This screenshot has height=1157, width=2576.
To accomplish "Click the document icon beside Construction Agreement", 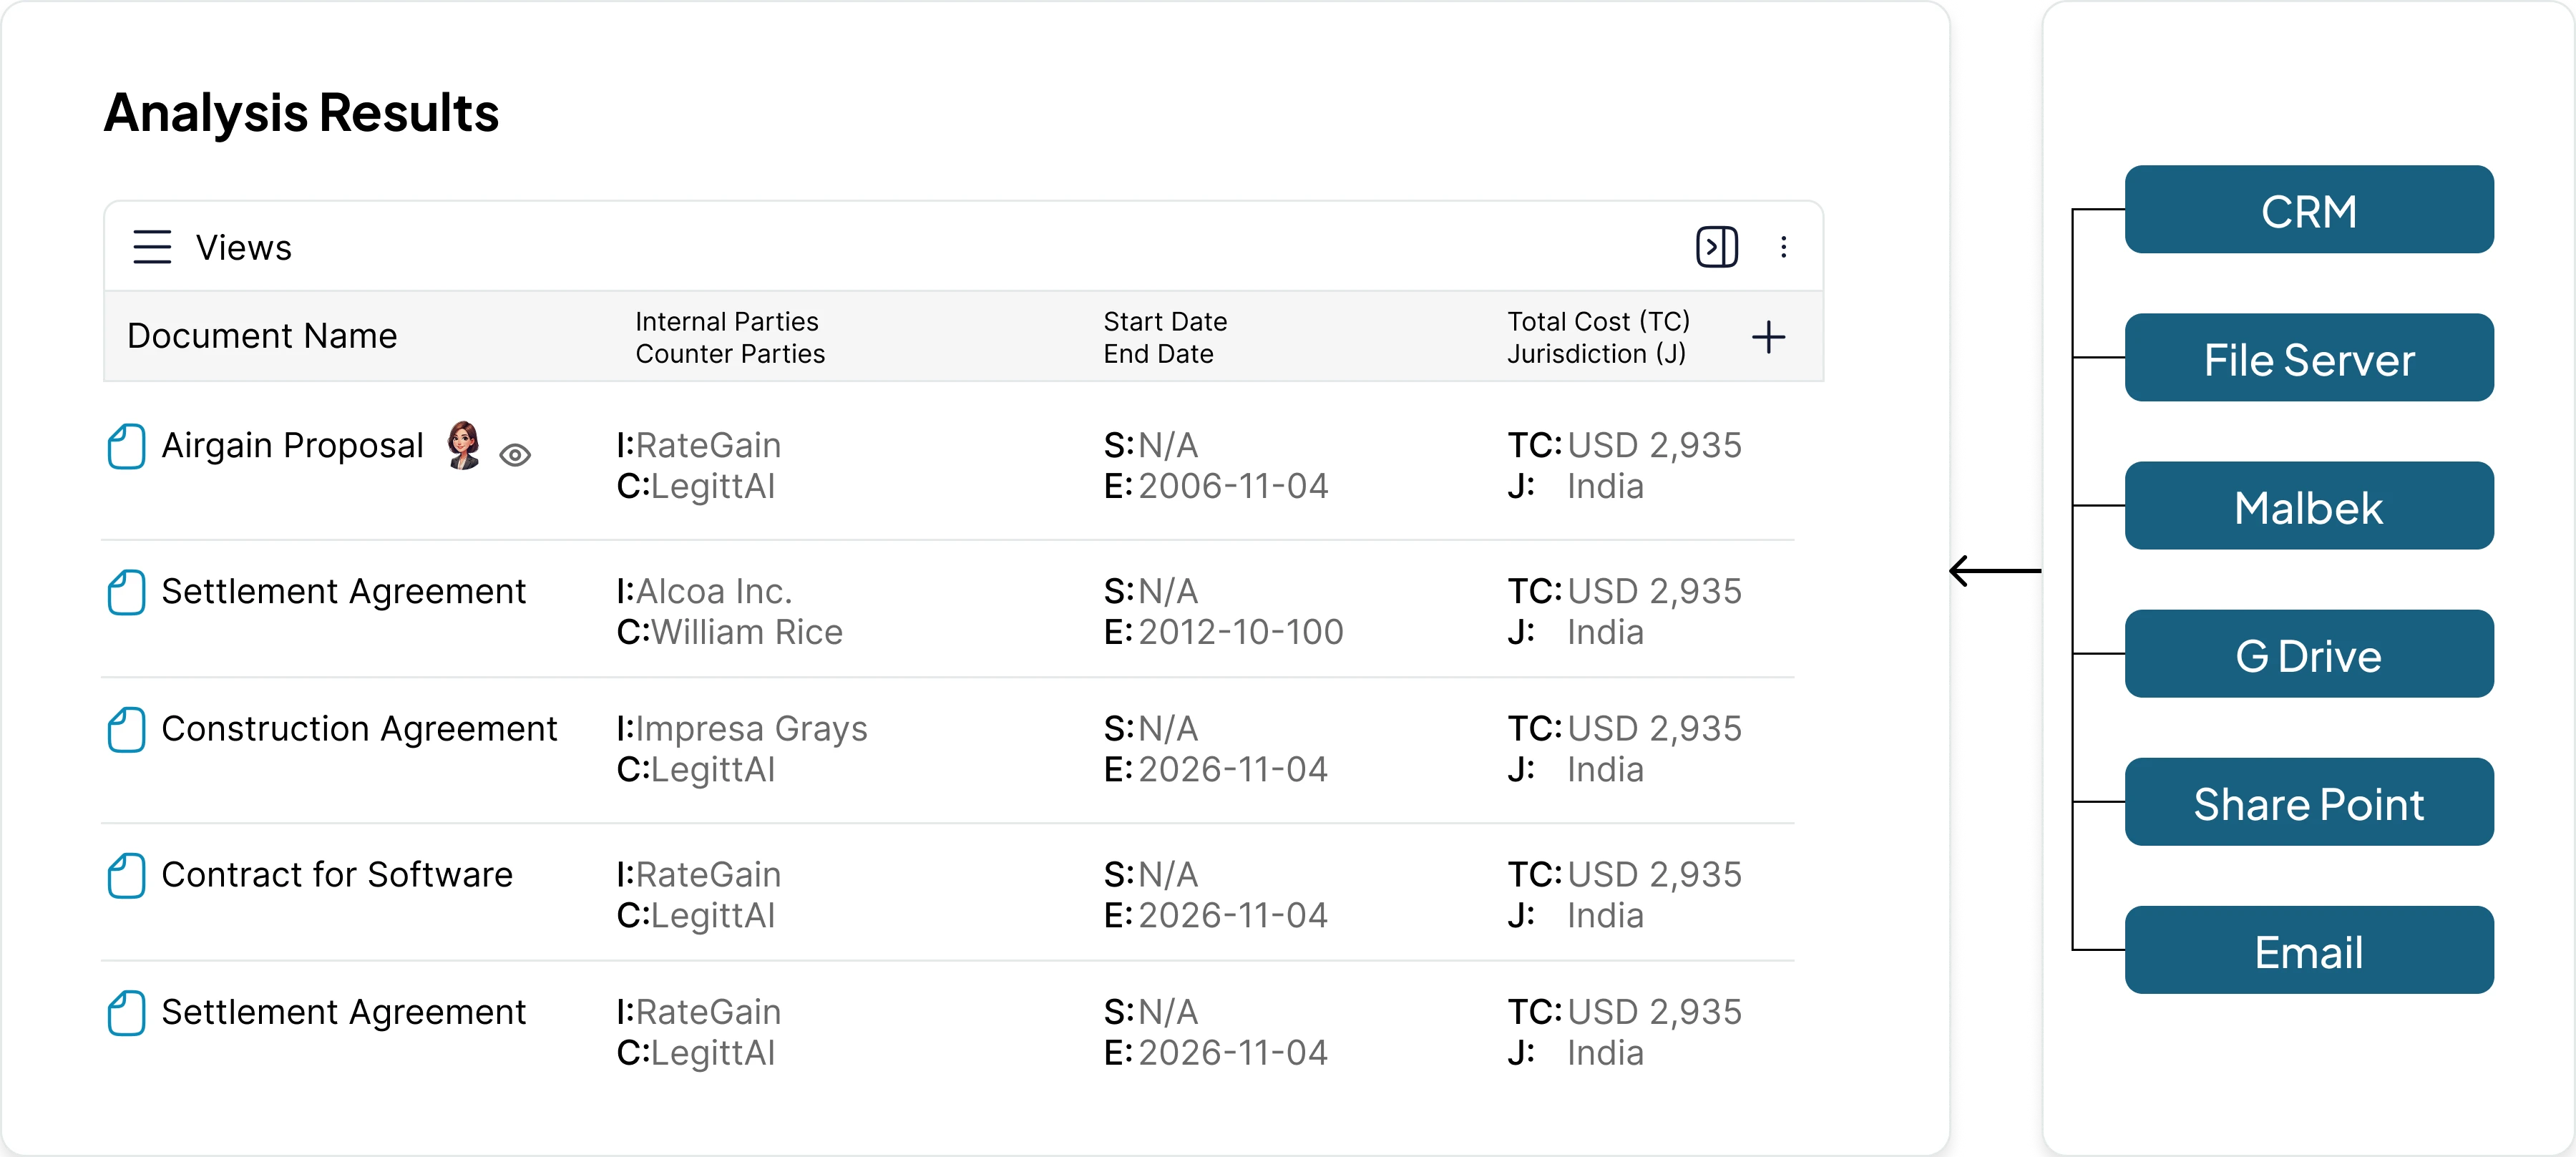I will [x=126, y=731].
